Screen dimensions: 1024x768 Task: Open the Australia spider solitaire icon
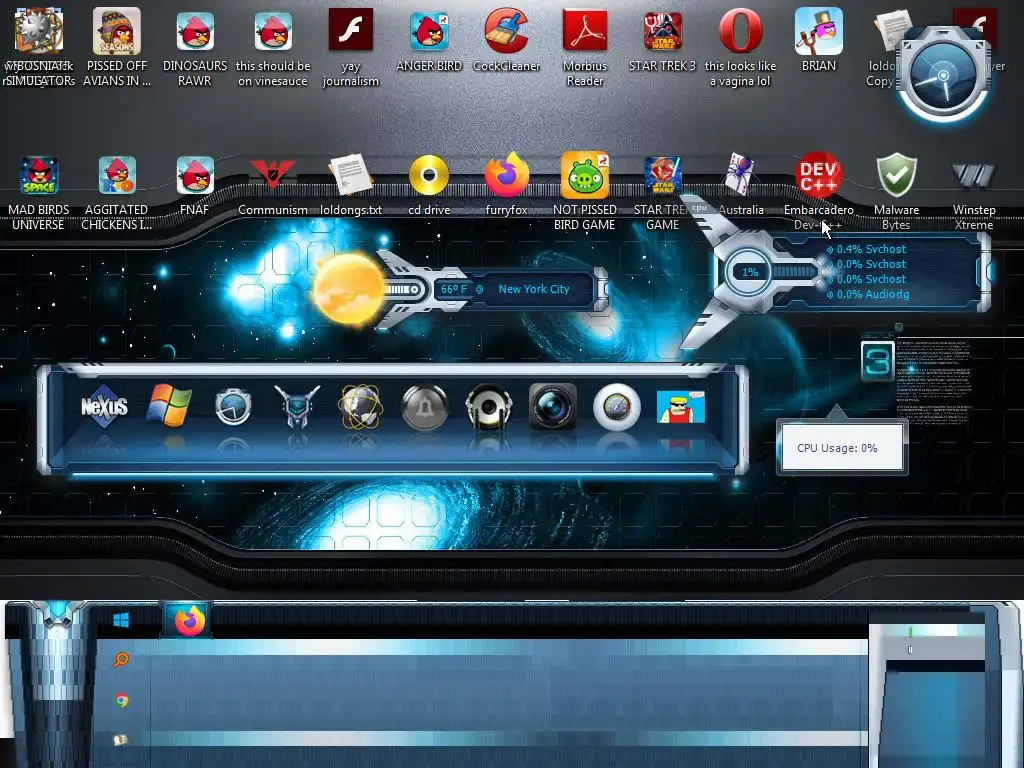pyautogui.click(x=741, y=174)
